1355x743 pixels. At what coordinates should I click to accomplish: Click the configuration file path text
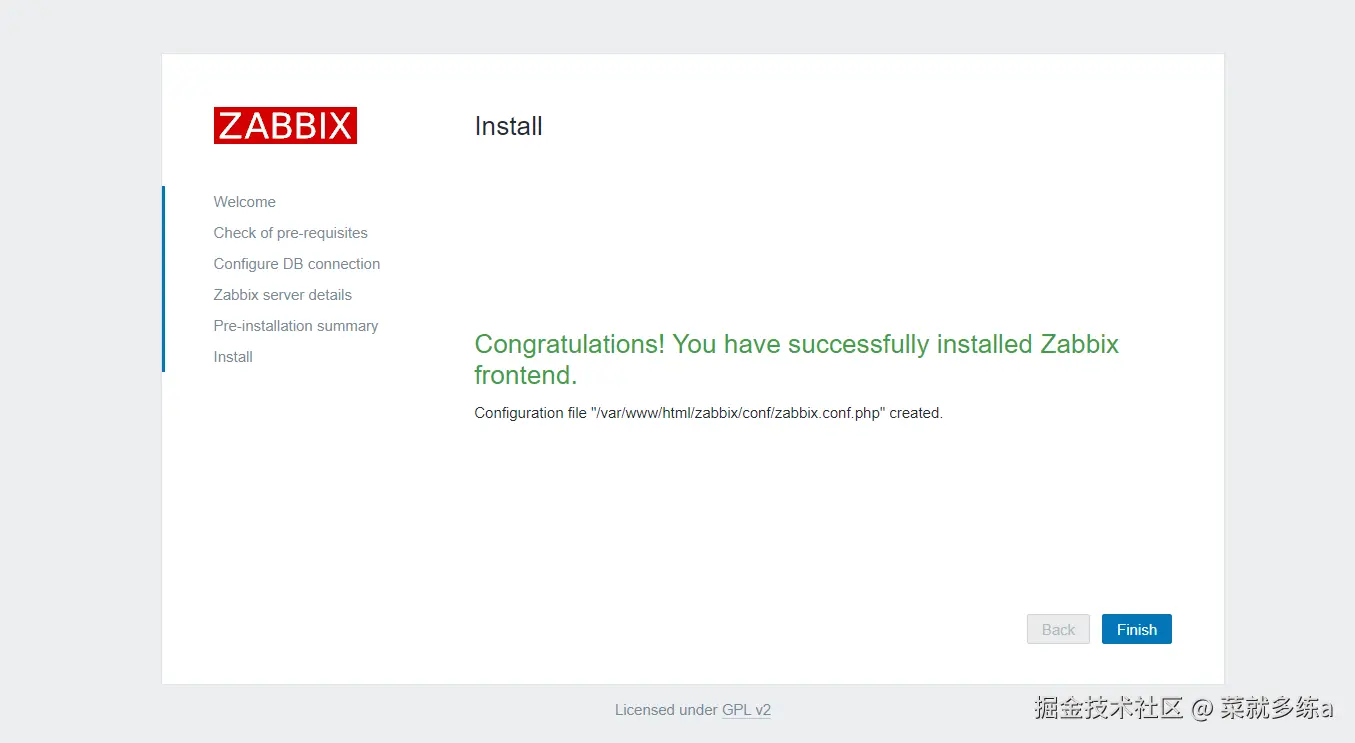tap(738, 413)
